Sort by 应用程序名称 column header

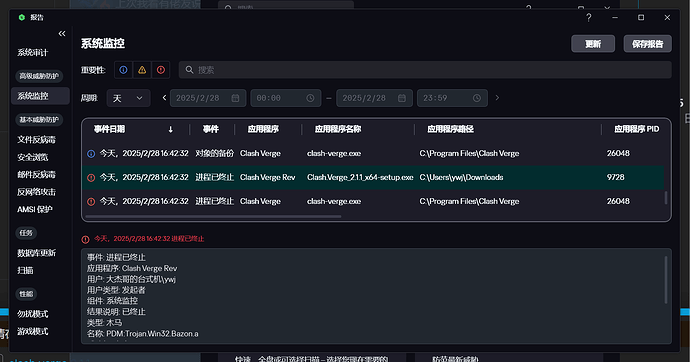point(338,129)
